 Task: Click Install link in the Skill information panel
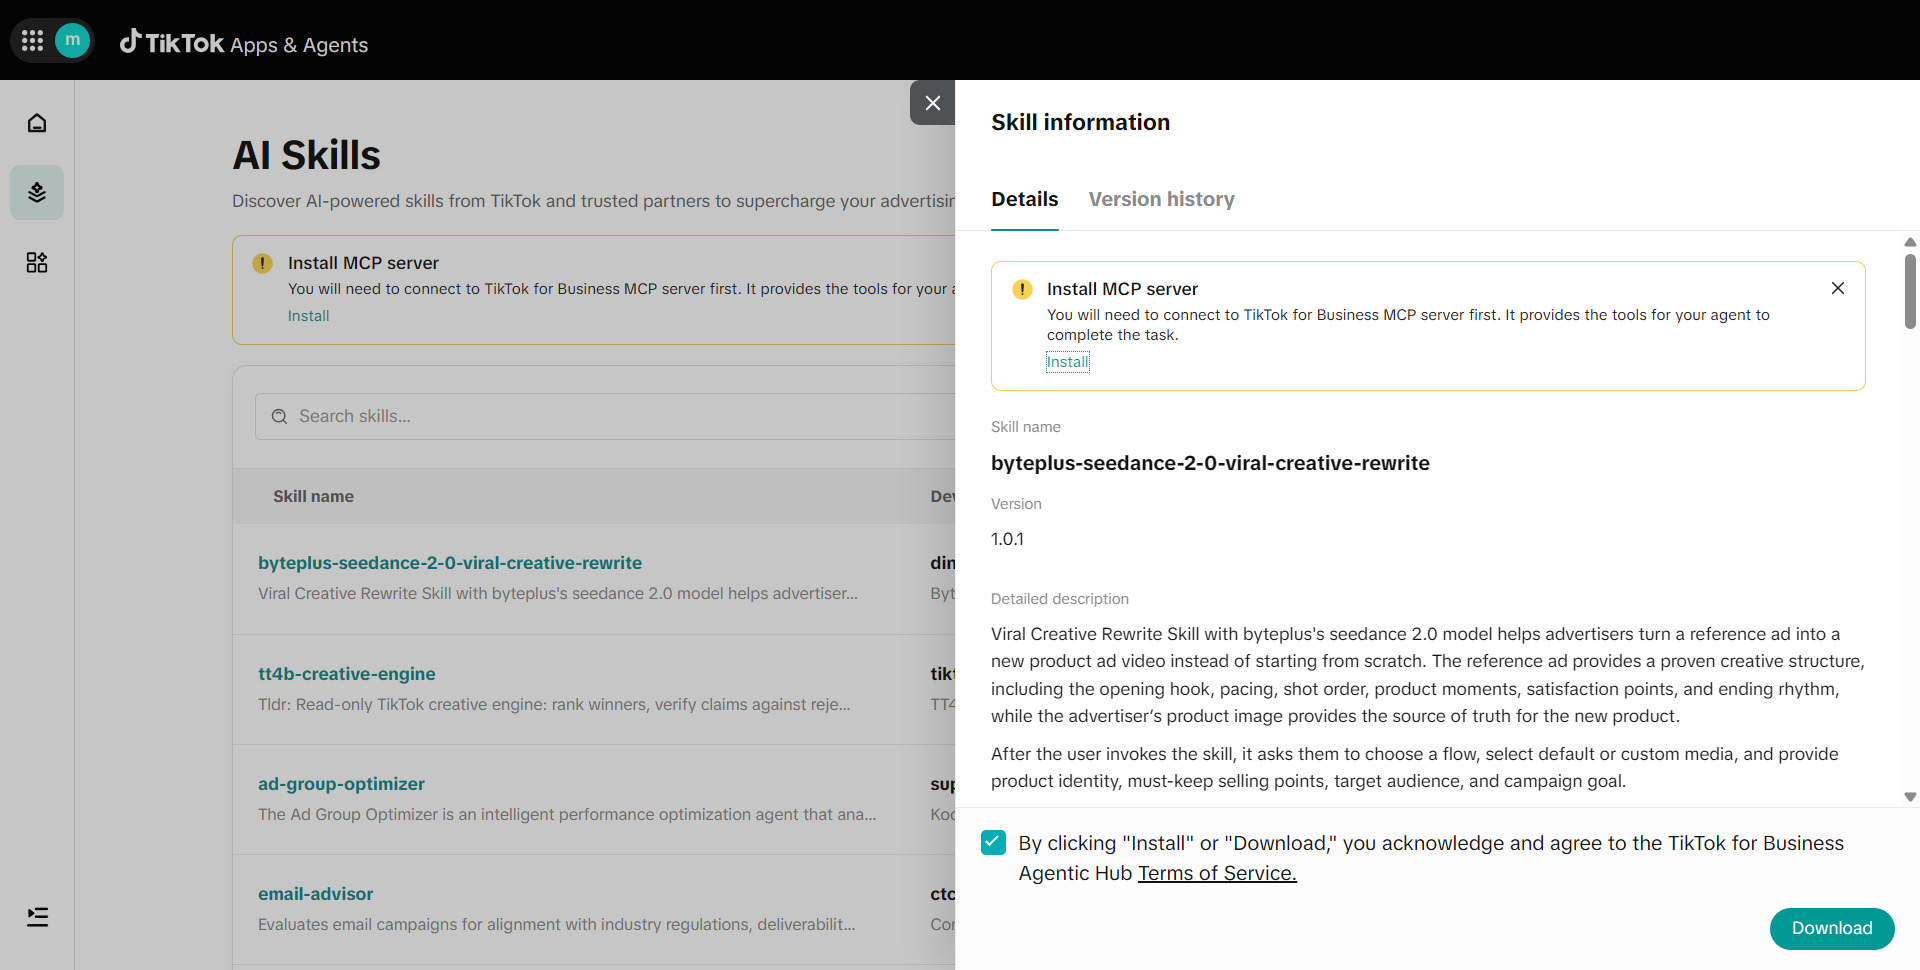point(1067,362)
